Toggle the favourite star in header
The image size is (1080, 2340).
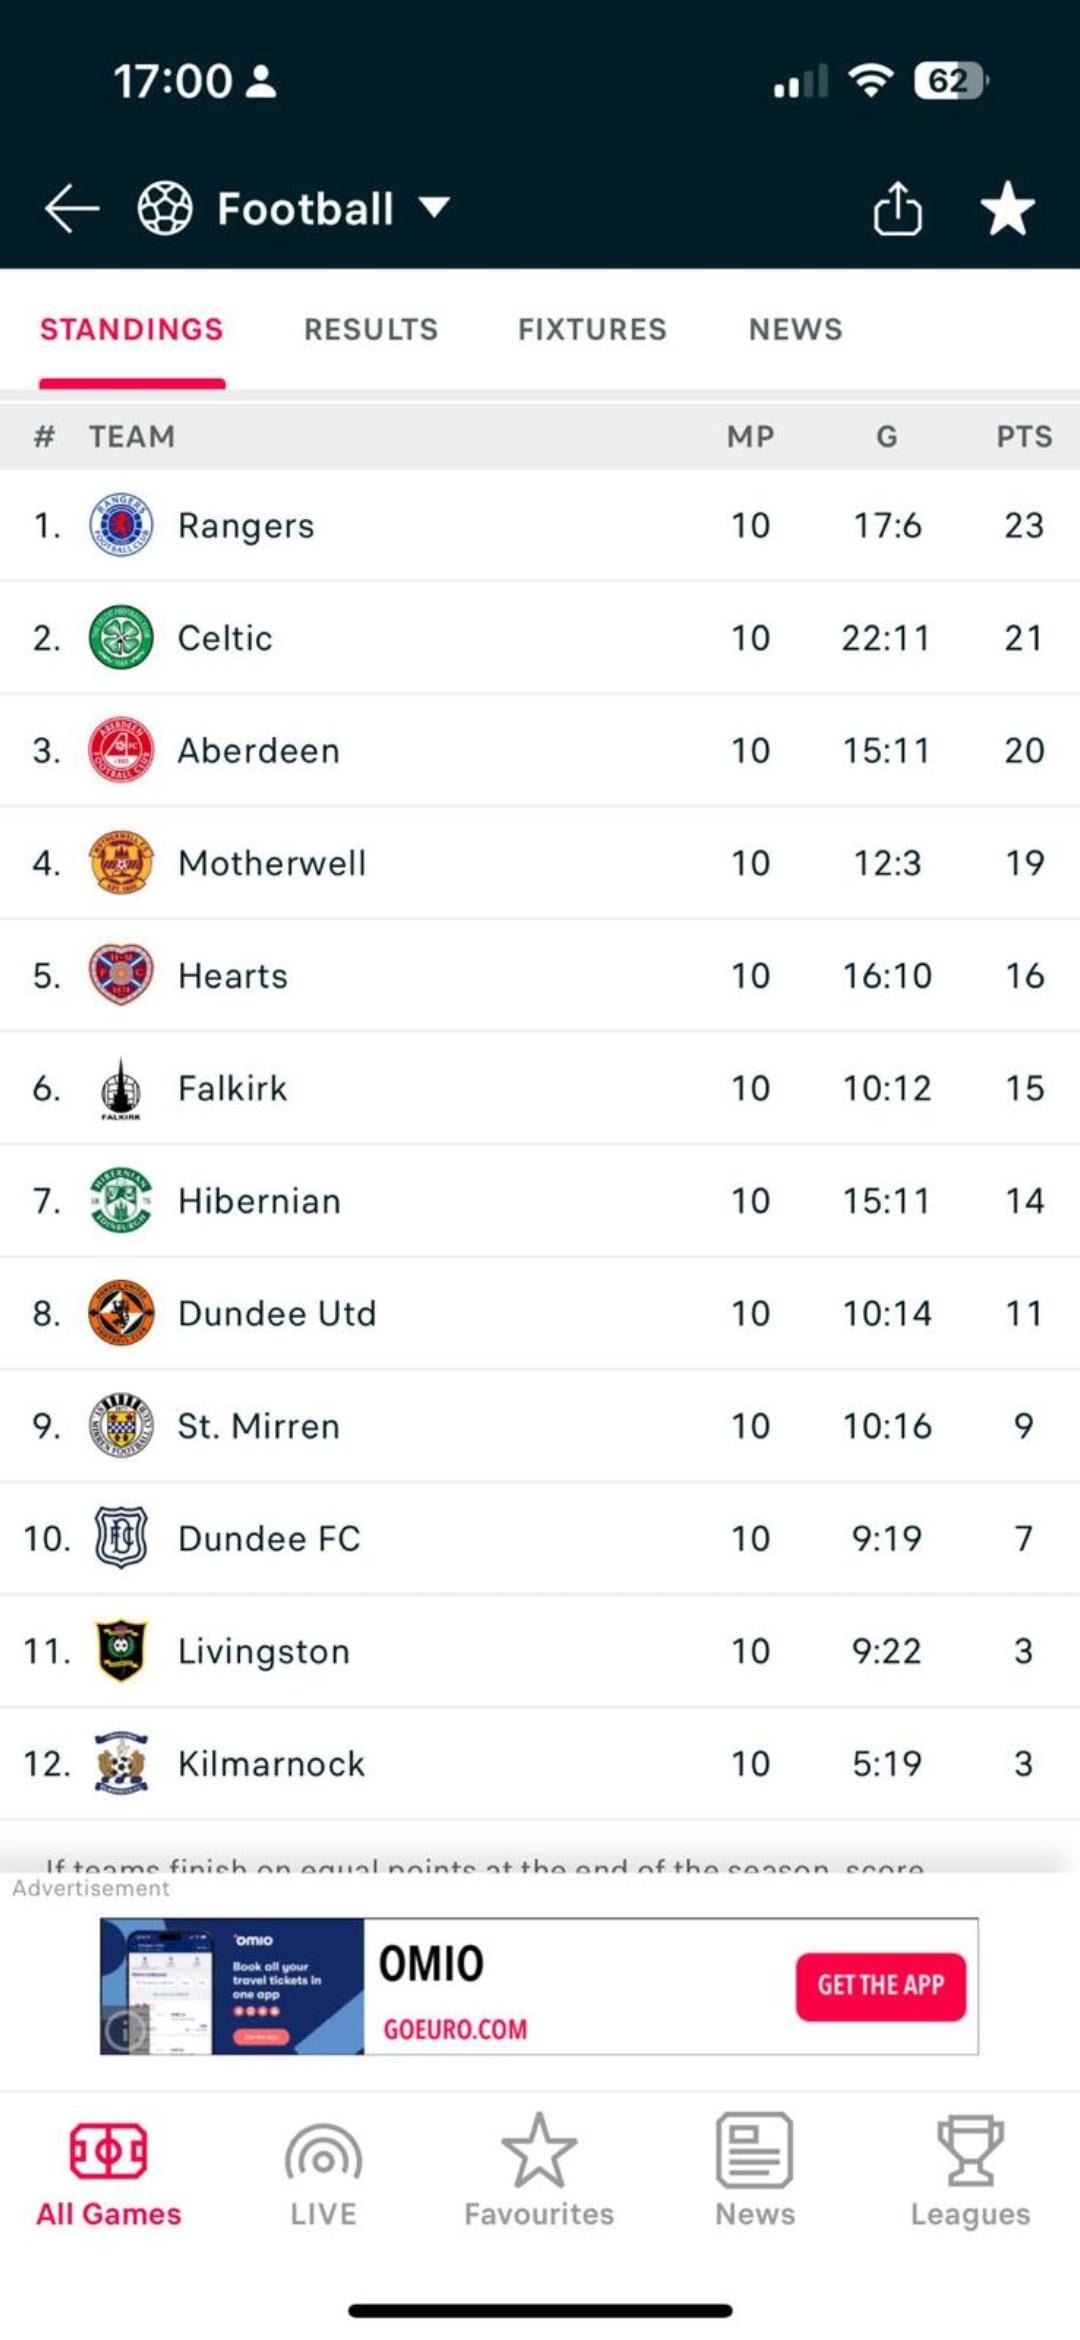pos(1007,209)
